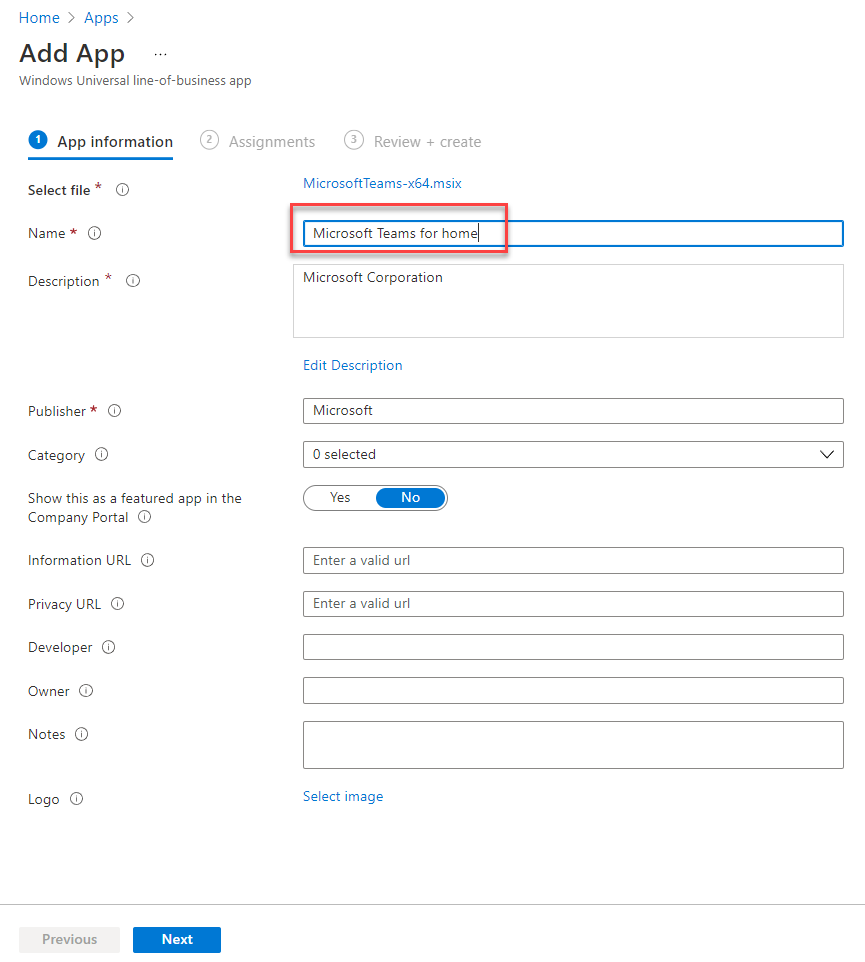The width and height of the screenshot is (865, 962).
Task: Show info tooltip for Name field
Action: (x=94, y=233)
